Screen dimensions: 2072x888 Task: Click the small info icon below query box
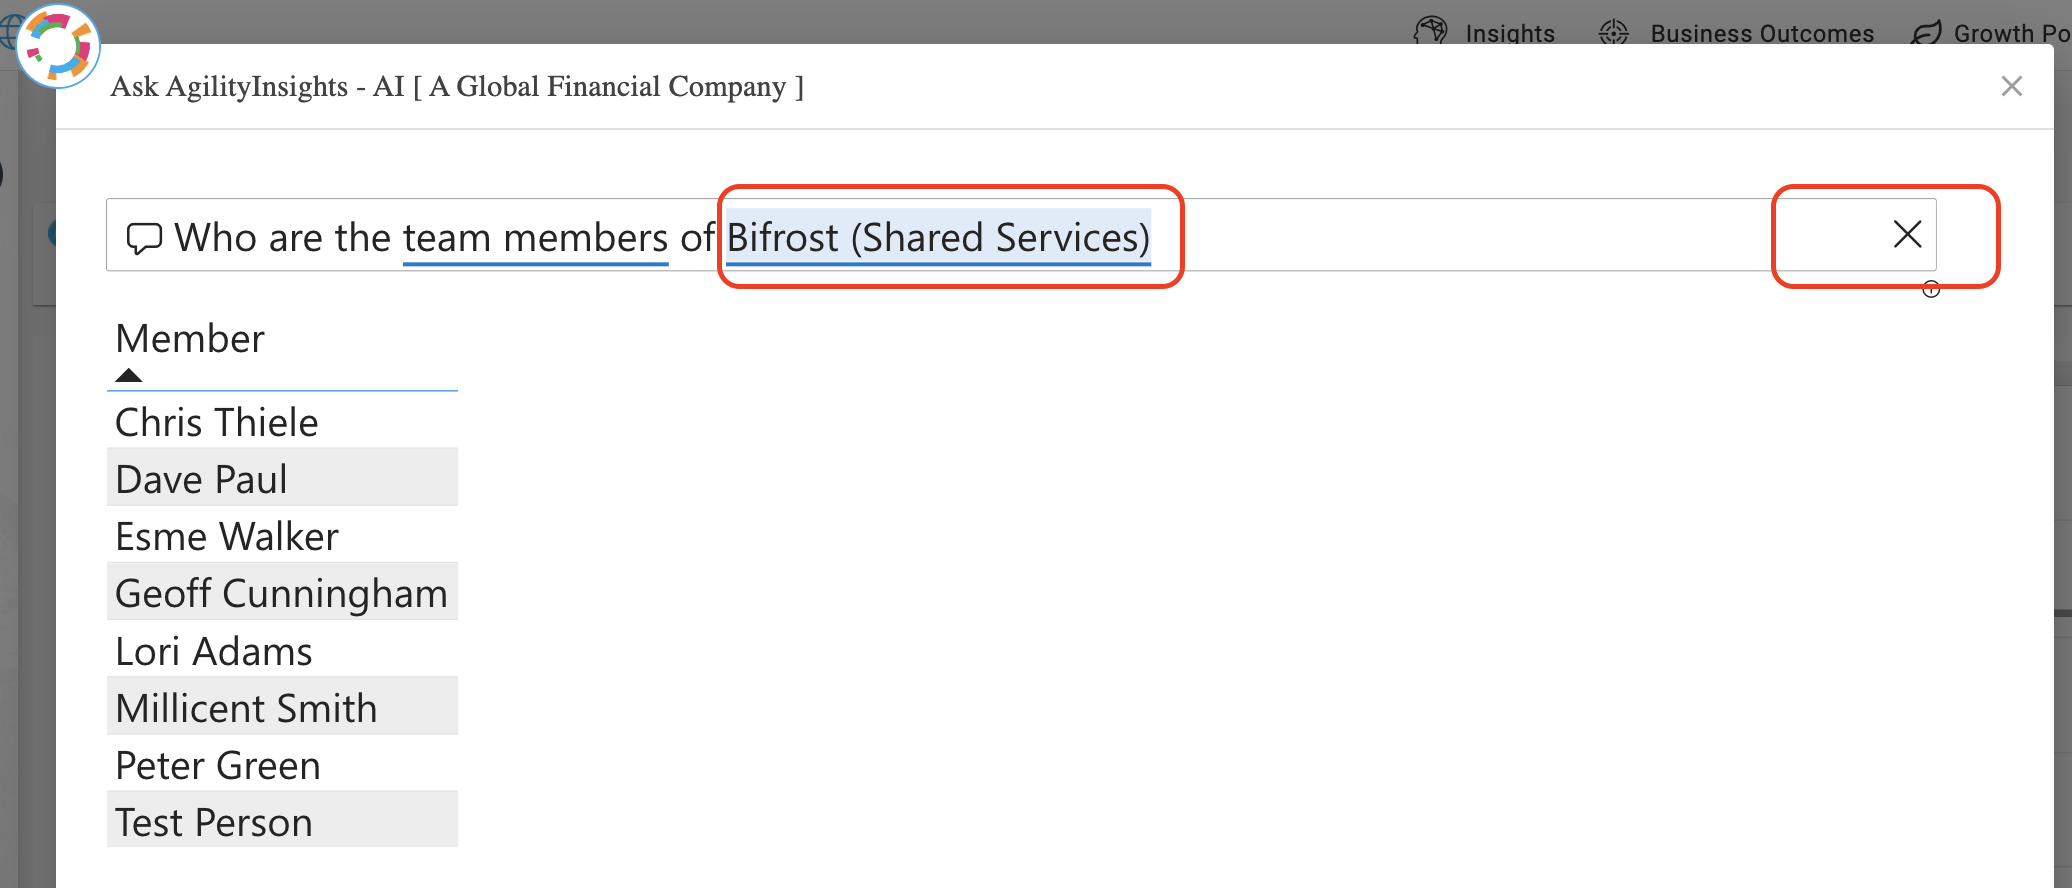pyautogui.click(x=1931, y=290)
